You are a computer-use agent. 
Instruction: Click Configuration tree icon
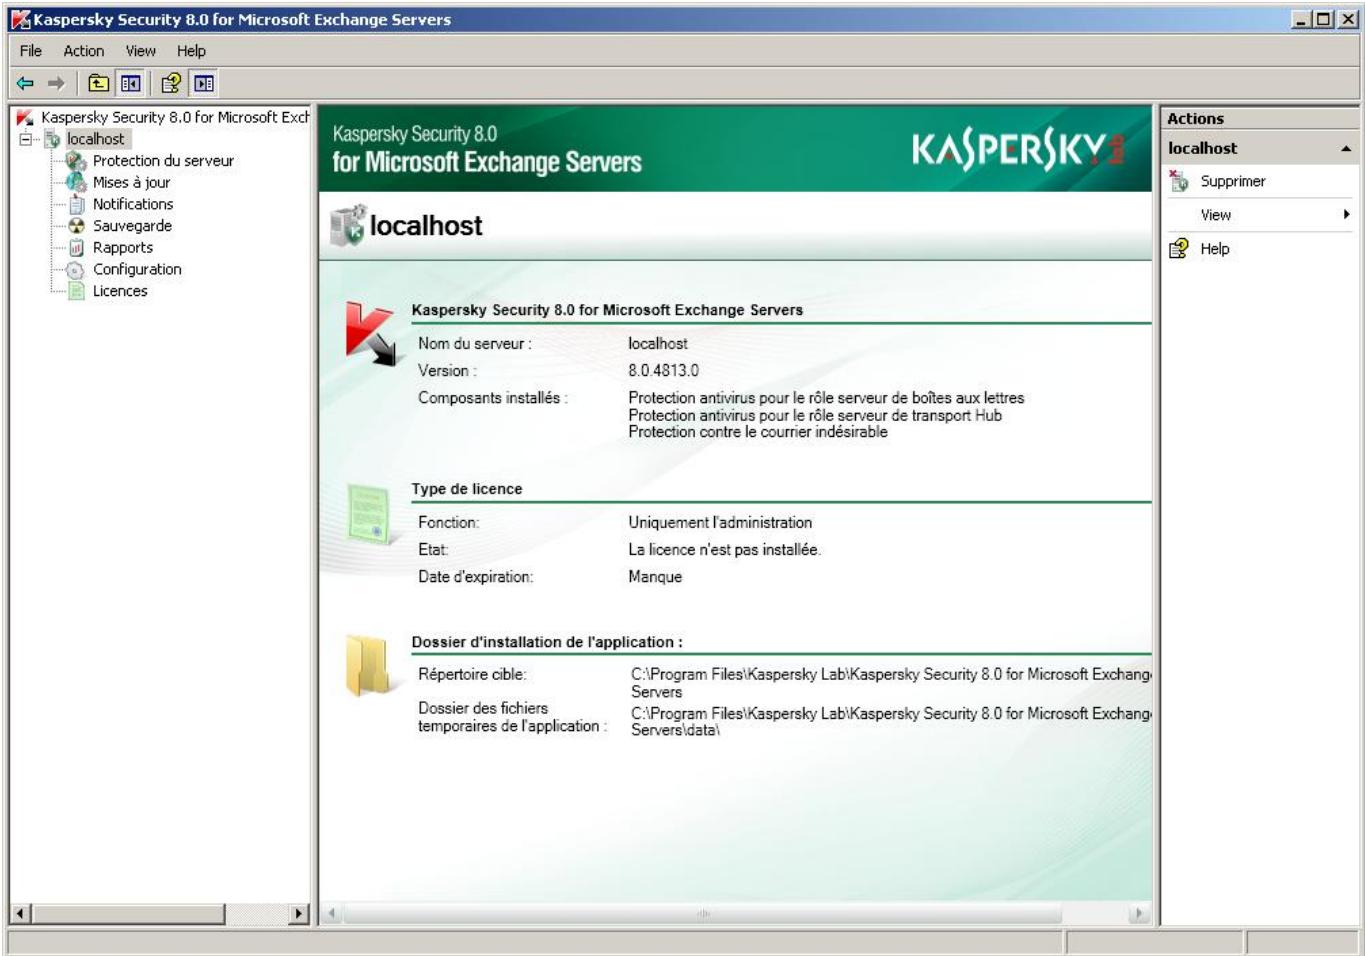click(76, 270)
